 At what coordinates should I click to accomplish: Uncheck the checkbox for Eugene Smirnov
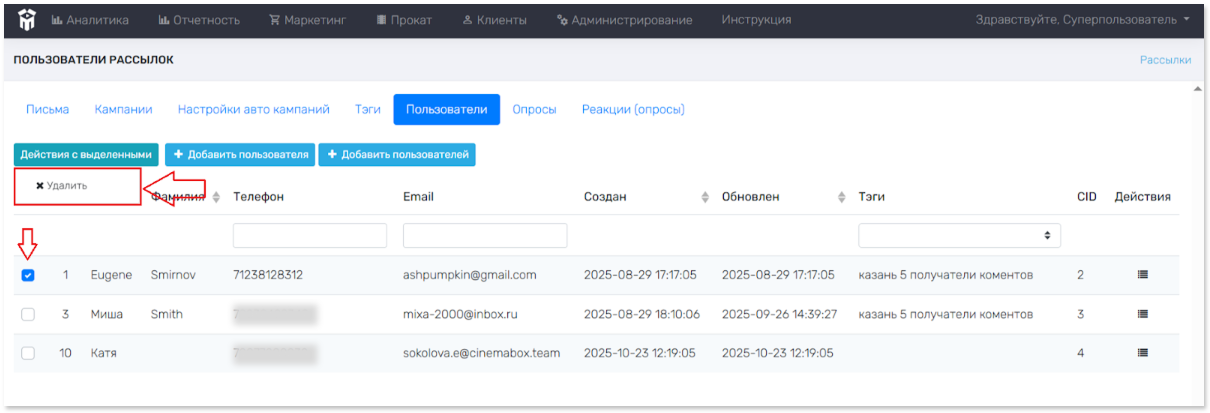[28, 275]
